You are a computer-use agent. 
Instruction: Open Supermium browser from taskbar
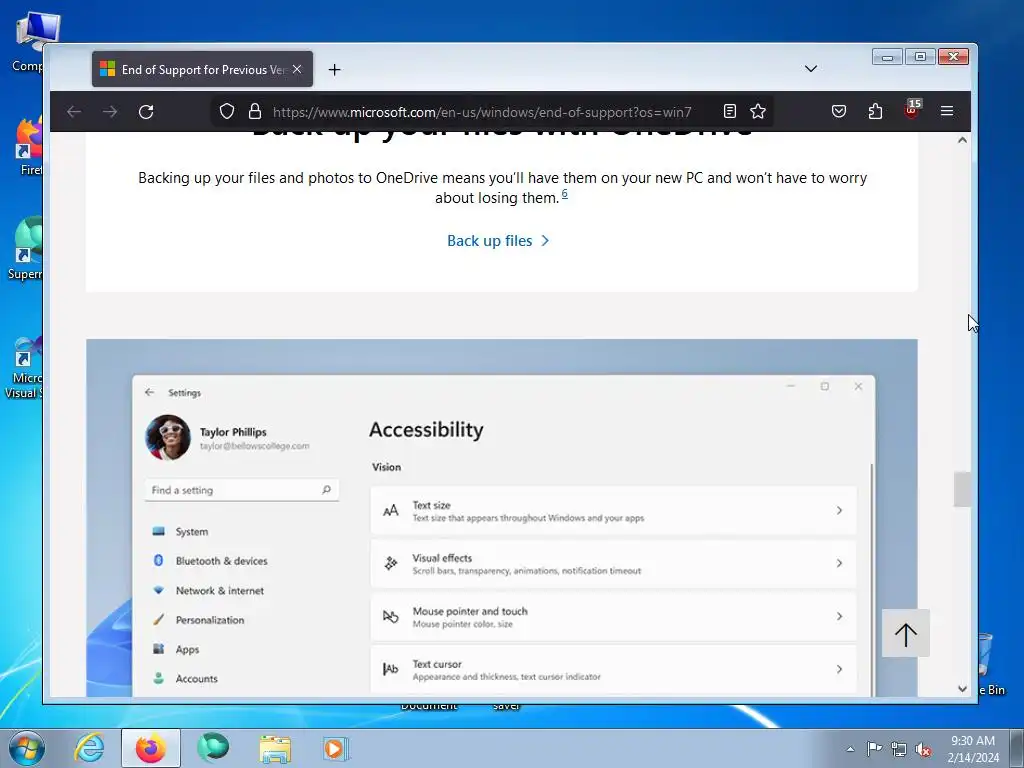(213, 748)
